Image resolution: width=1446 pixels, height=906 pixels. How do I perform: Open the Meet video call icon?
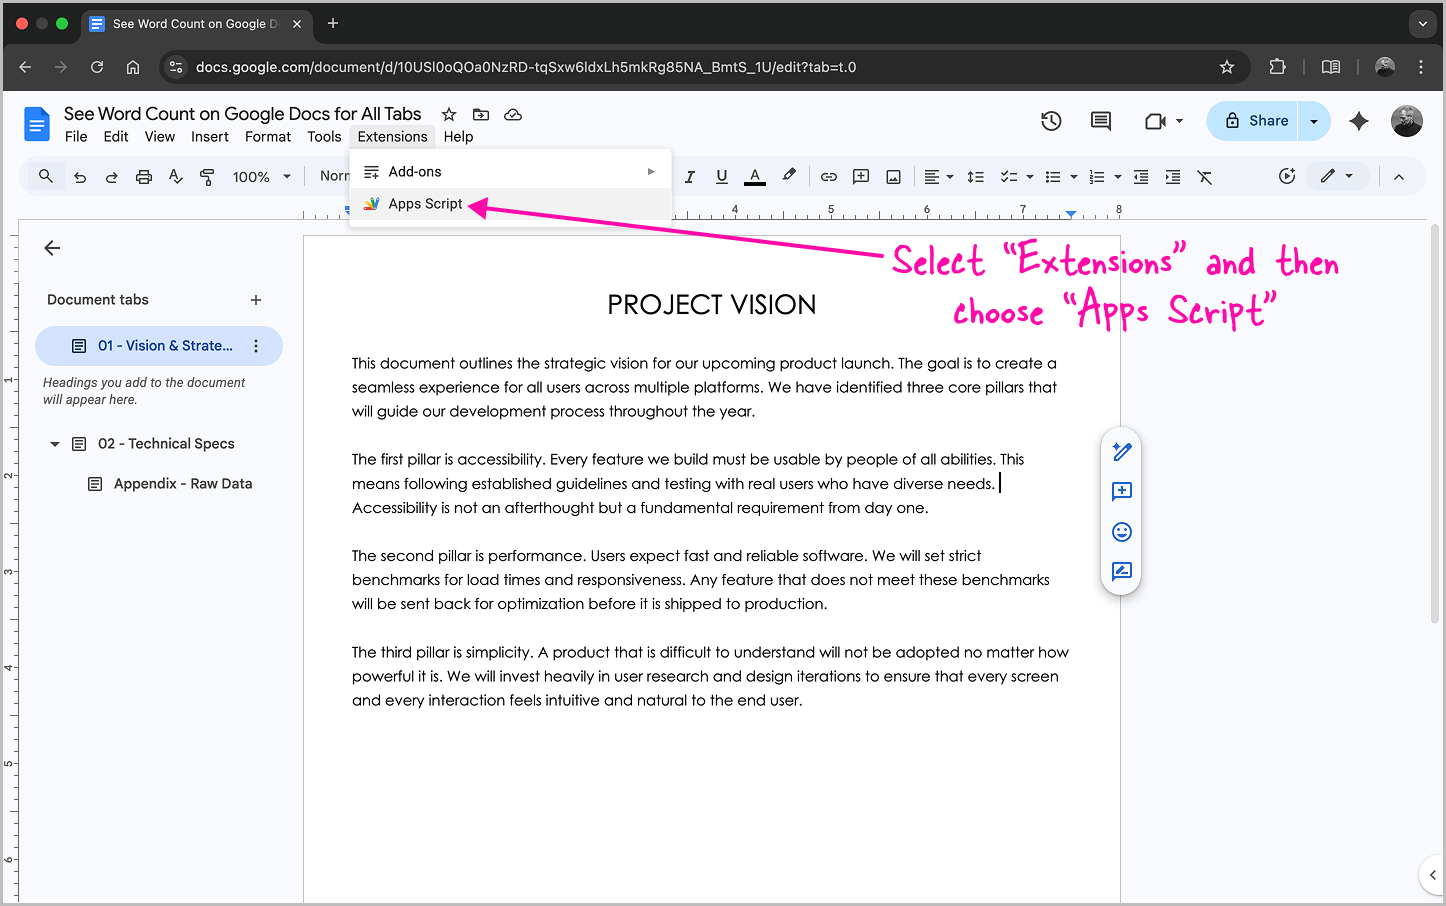(1157, 120)
